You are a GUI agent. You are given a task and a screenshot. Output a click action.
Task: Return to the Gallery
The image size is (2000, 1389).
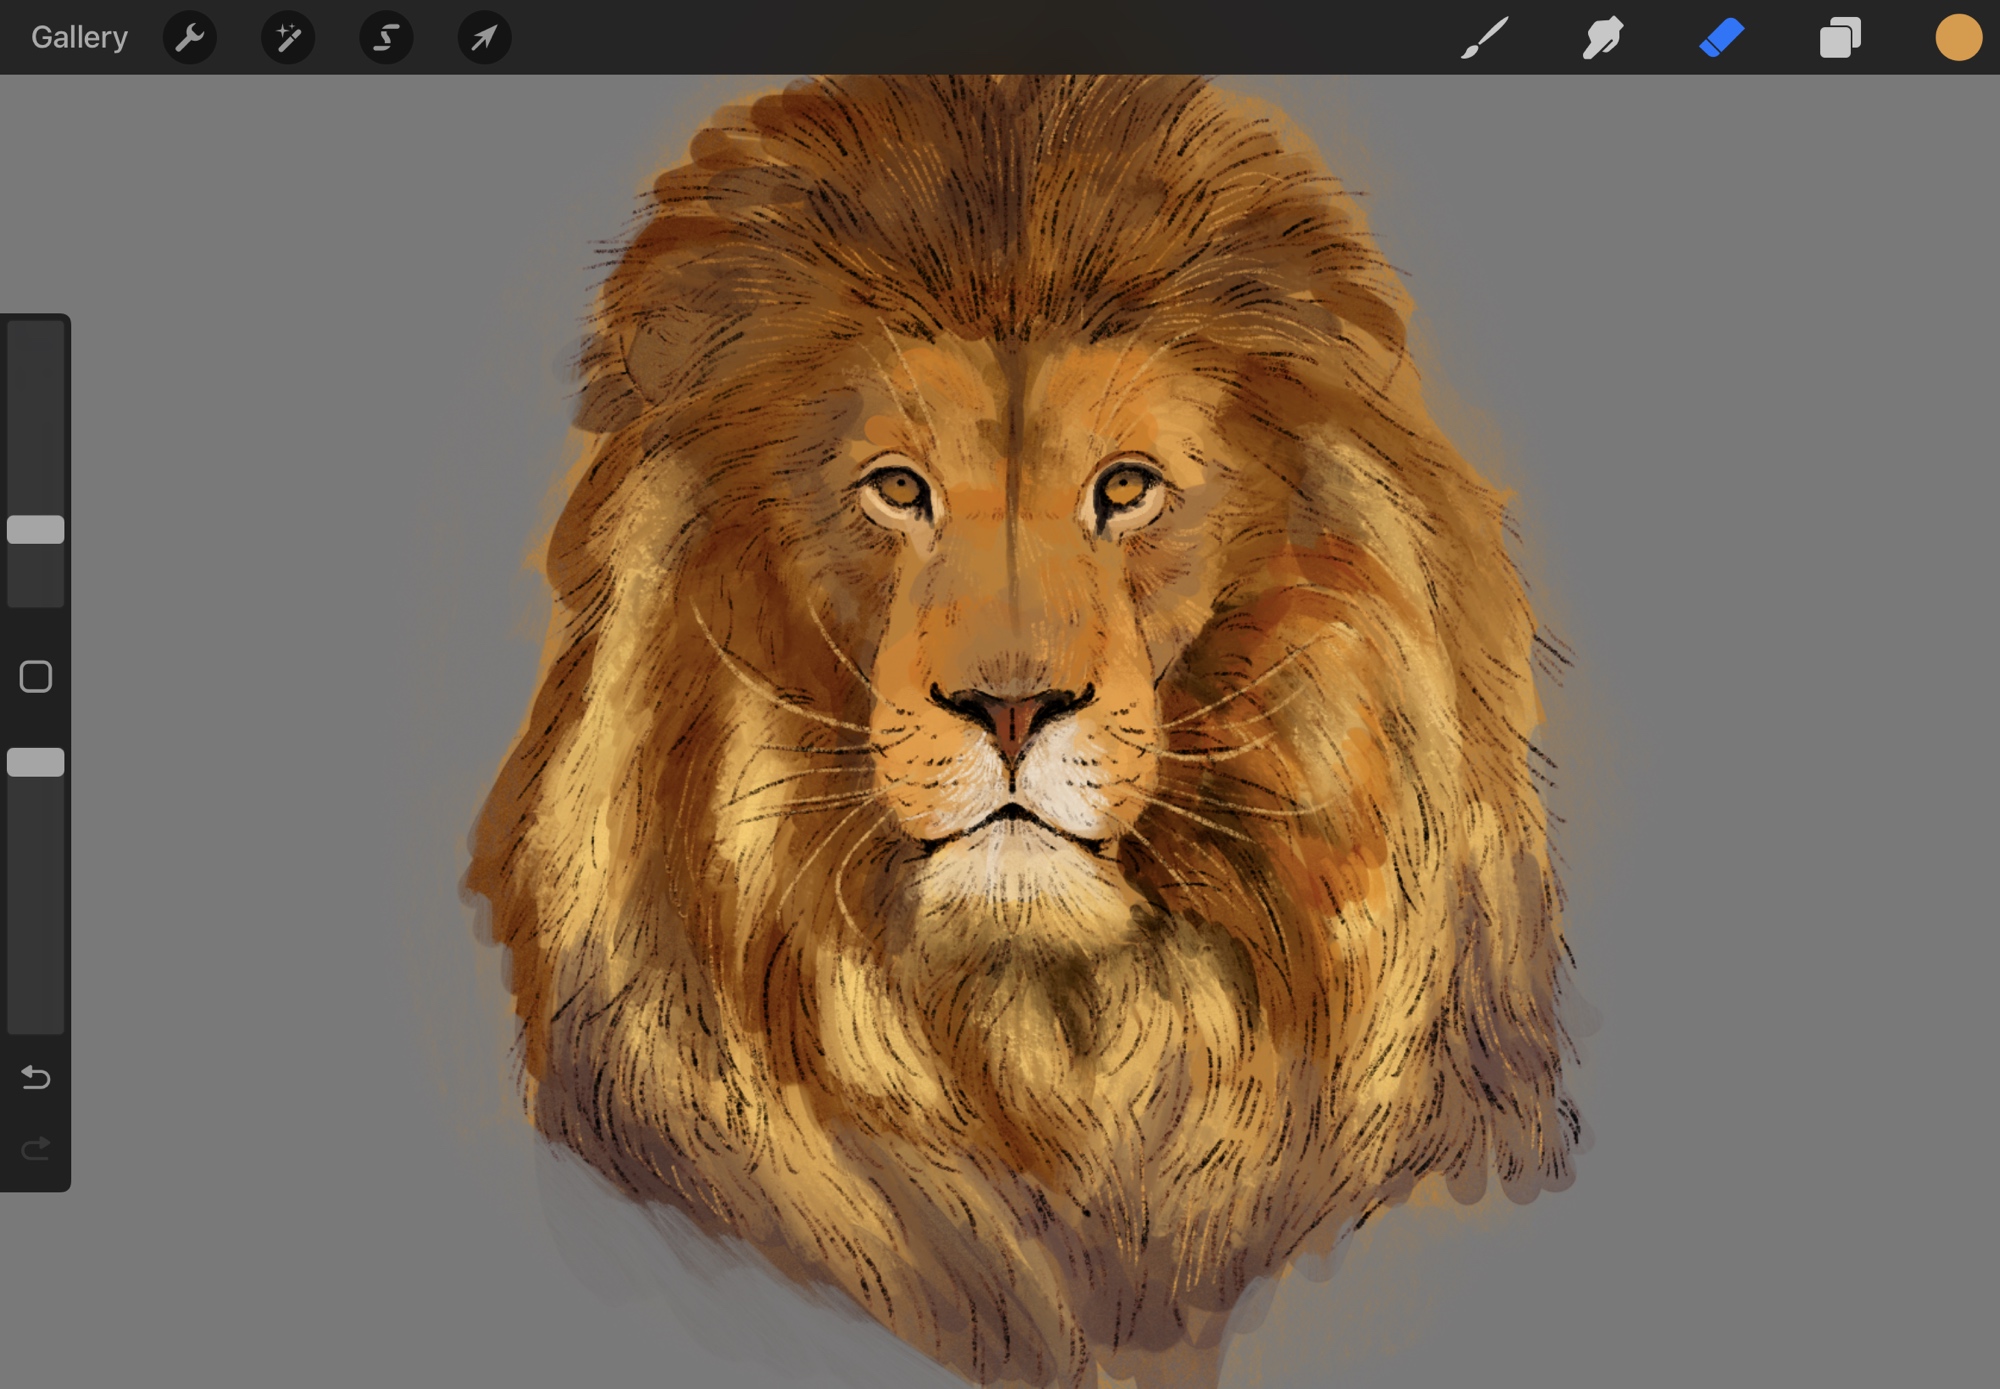(x=79, y=38)
